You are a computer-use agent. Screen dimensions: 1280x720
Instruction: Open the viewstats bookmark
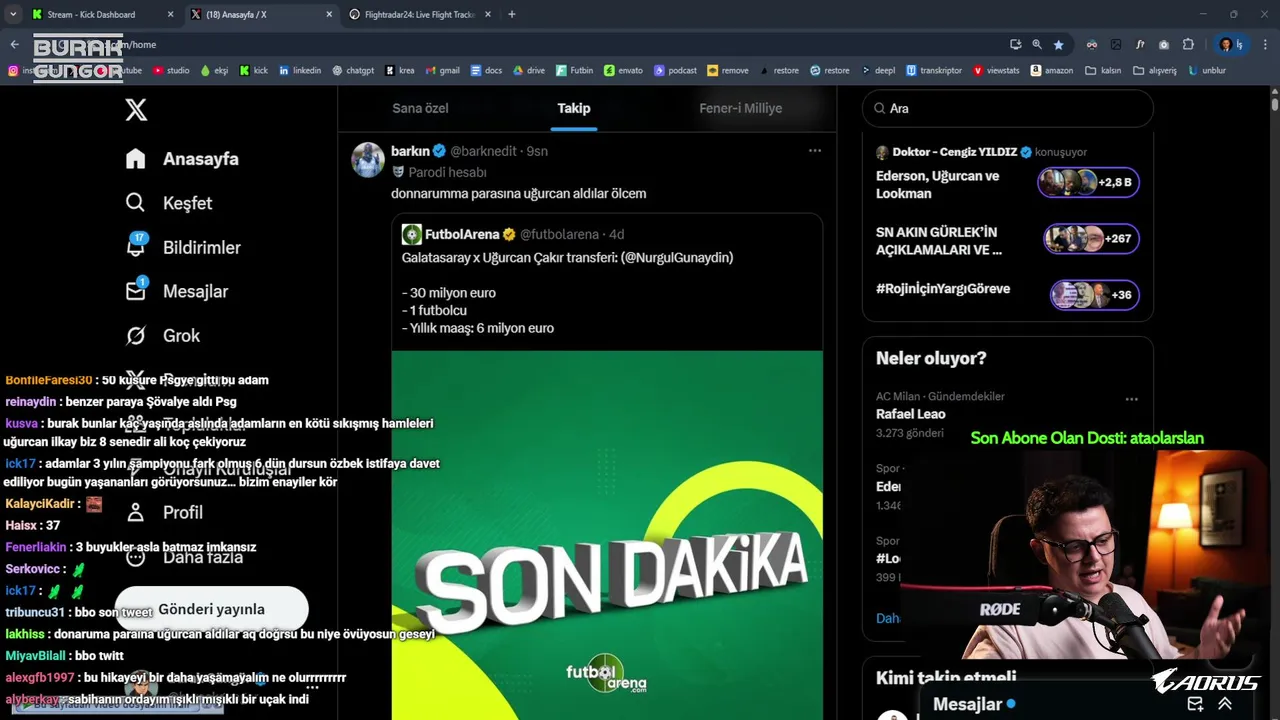[x=996, y=71]
